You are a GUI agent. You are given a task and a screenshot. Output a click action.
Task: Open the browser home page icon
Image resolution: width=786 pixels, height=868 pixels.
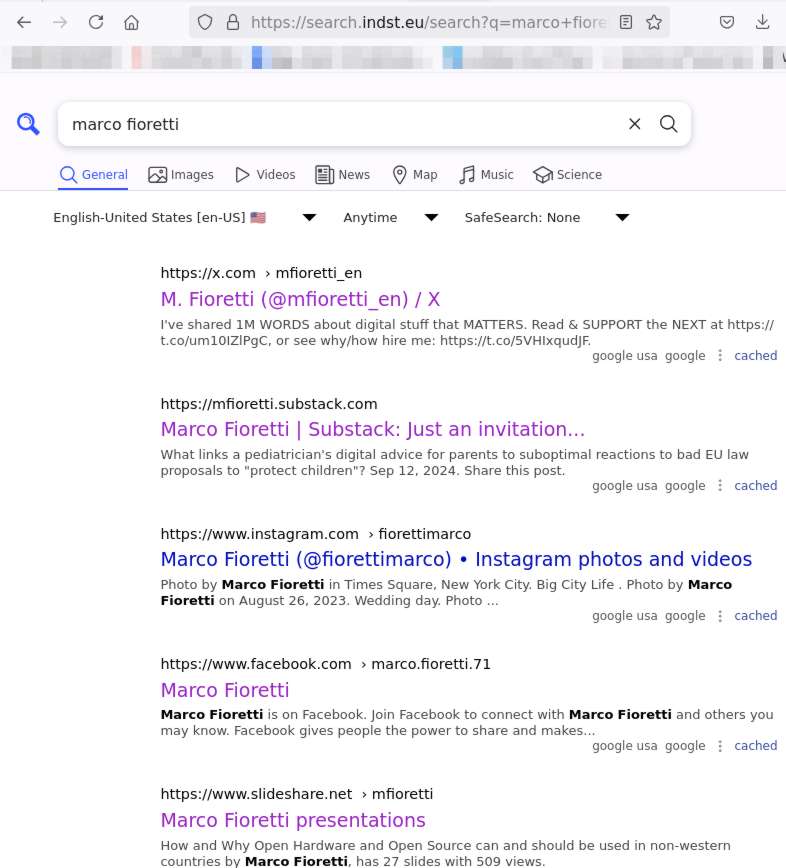coord(131,22)
